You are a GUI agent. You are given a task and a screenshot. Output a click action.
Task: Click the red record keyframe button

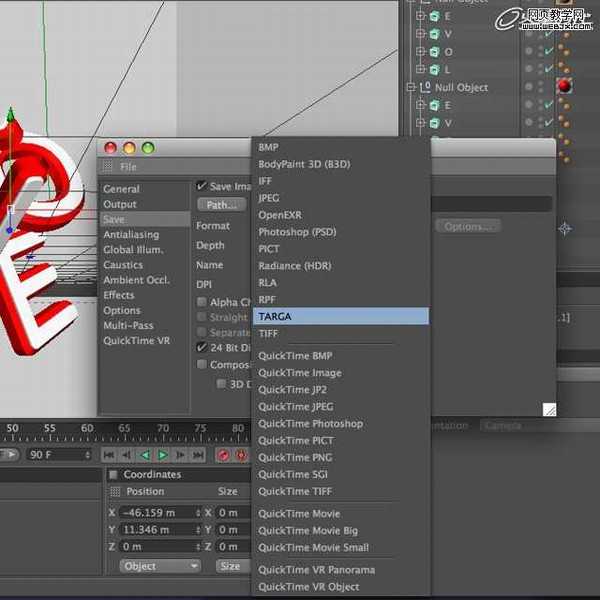click(x=223, y=455)
